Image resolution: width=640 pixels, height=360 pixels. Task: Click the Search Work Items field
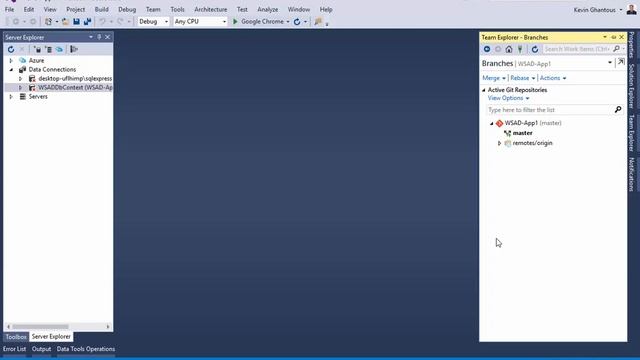[577, 49]
